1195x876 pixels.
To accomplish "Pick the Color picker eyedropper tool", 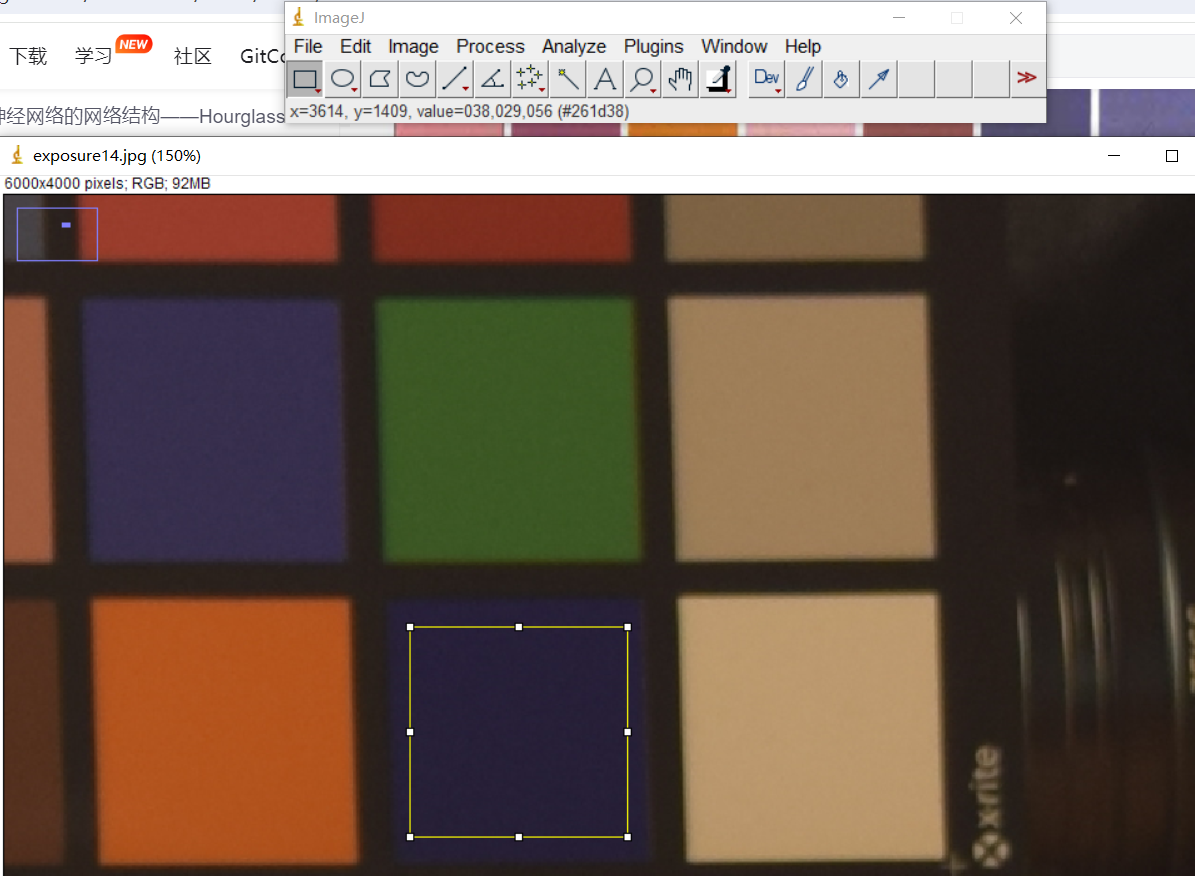I will point(717,79).
